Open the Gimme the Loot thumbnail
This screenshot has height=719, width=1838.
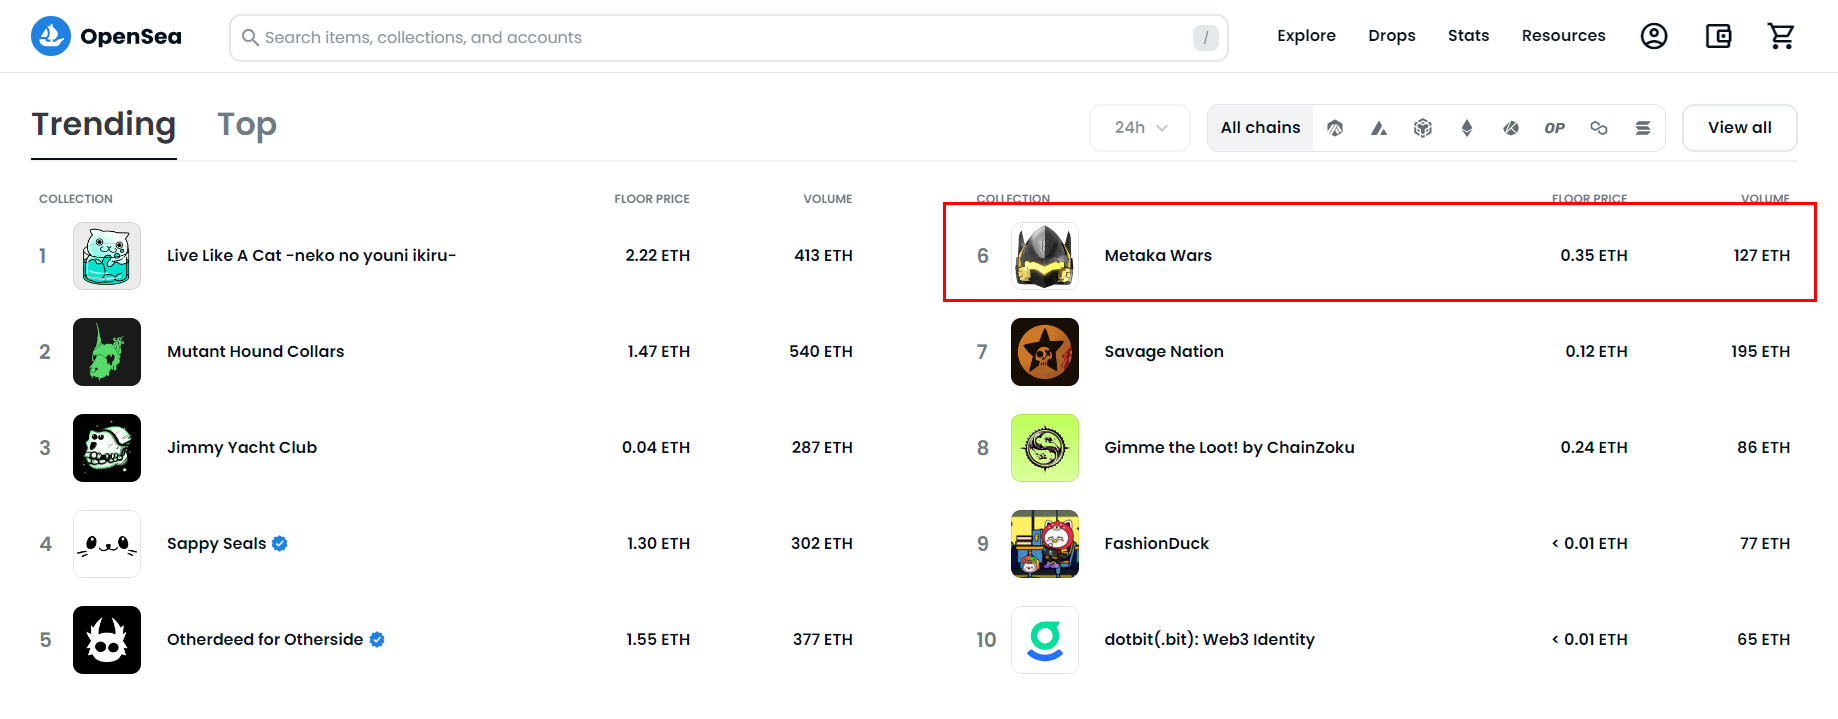point(1045,448)
